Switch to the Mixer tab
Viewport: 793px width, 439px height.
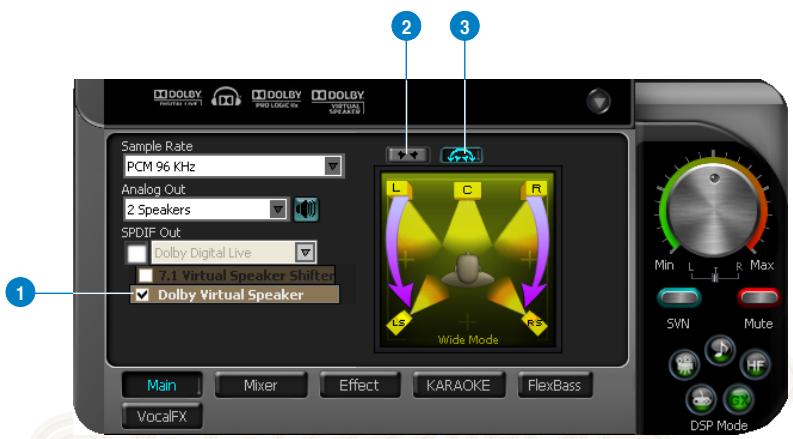point(260,385)
